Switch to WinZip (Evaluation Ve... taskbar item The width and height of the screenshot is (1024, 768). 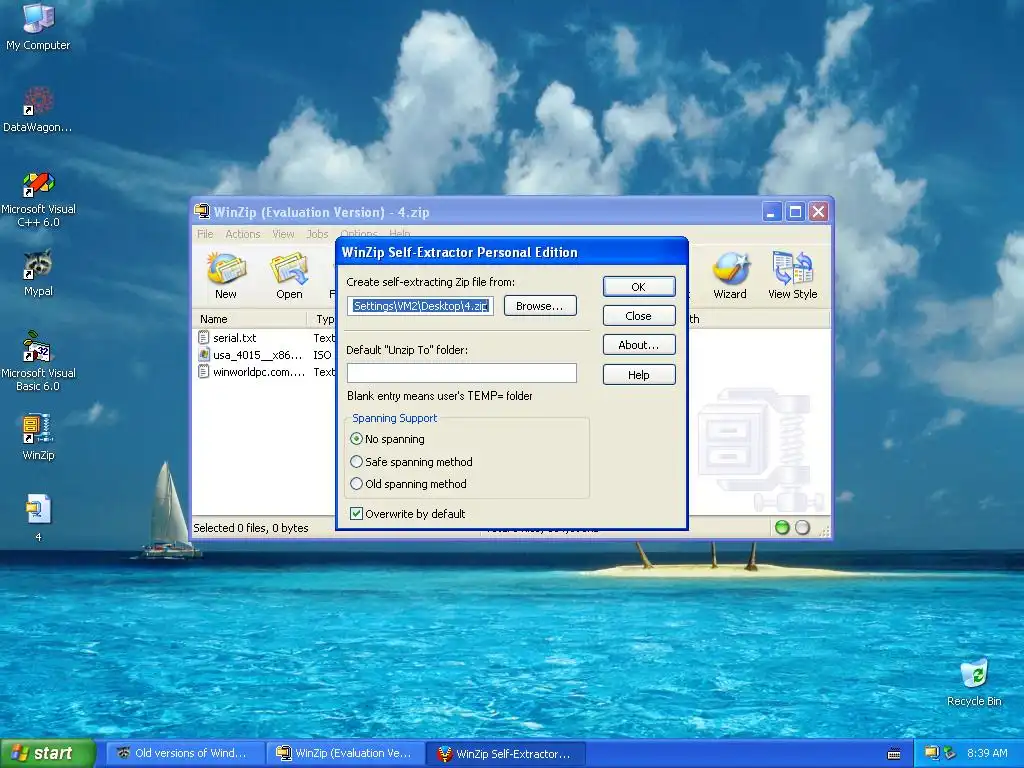pyautogui.click(x=345, y=754)
